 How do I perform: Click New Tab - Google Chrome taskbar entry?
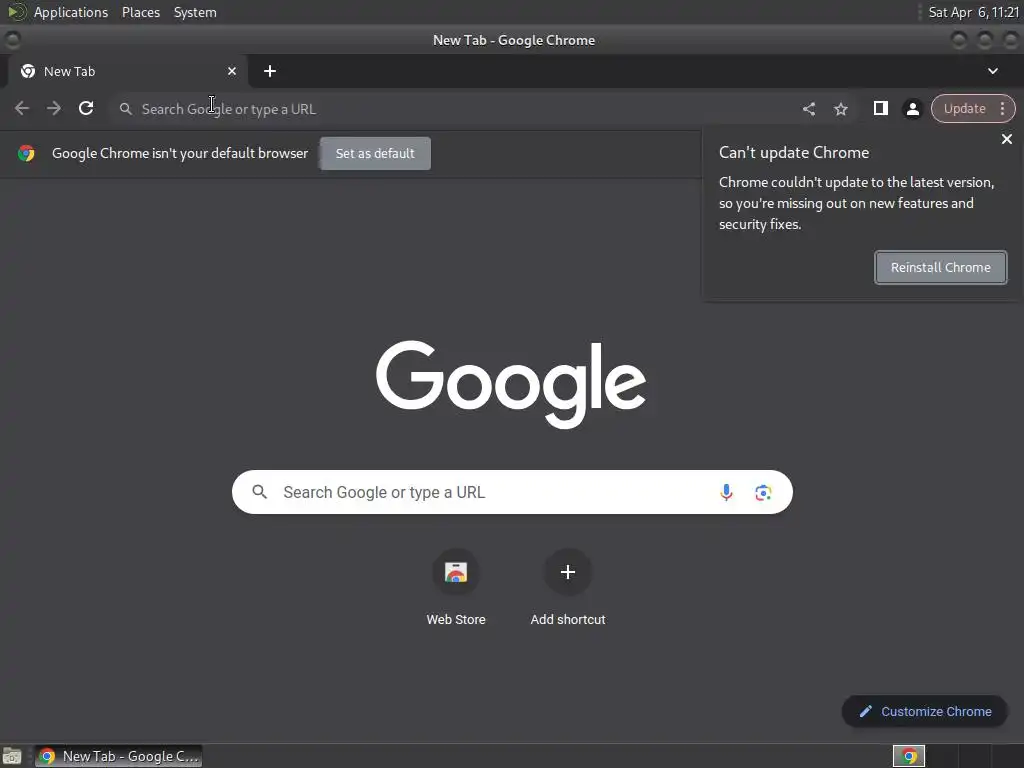click(x=118, y=756)
